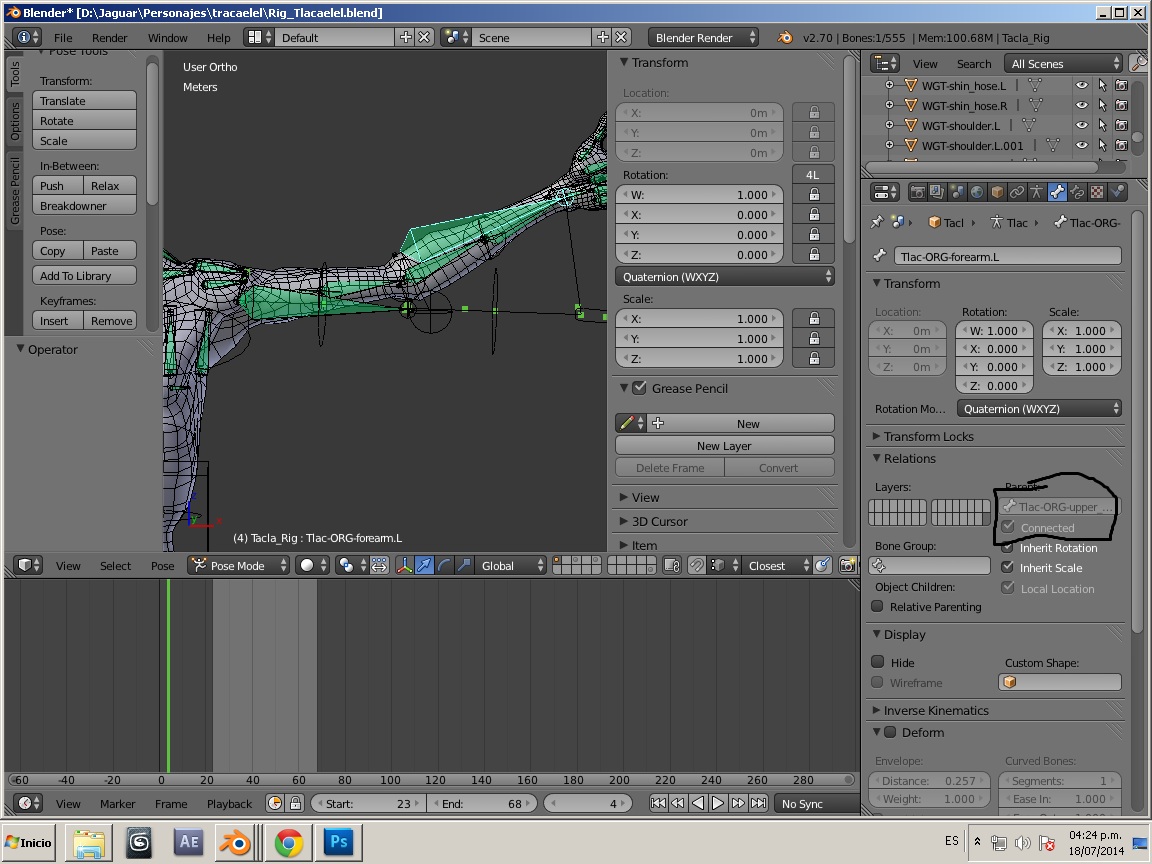Viewport: 1152px width, 864px height.
Task: Open the Render menu
Action: [110, 38]
